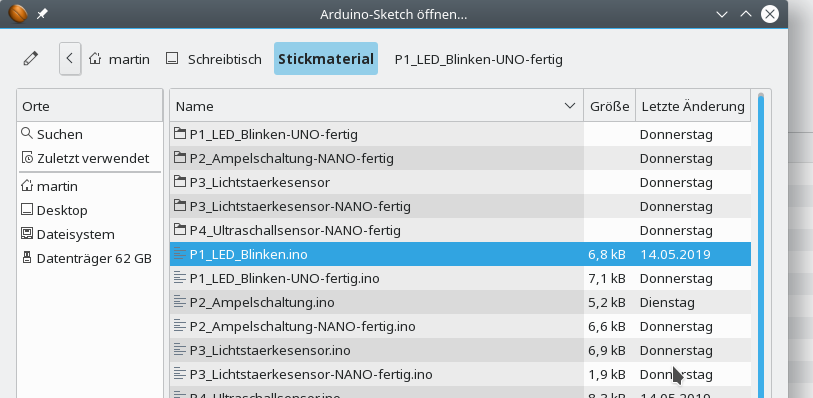Click the pencil edit-path icon

coord(31,59)
